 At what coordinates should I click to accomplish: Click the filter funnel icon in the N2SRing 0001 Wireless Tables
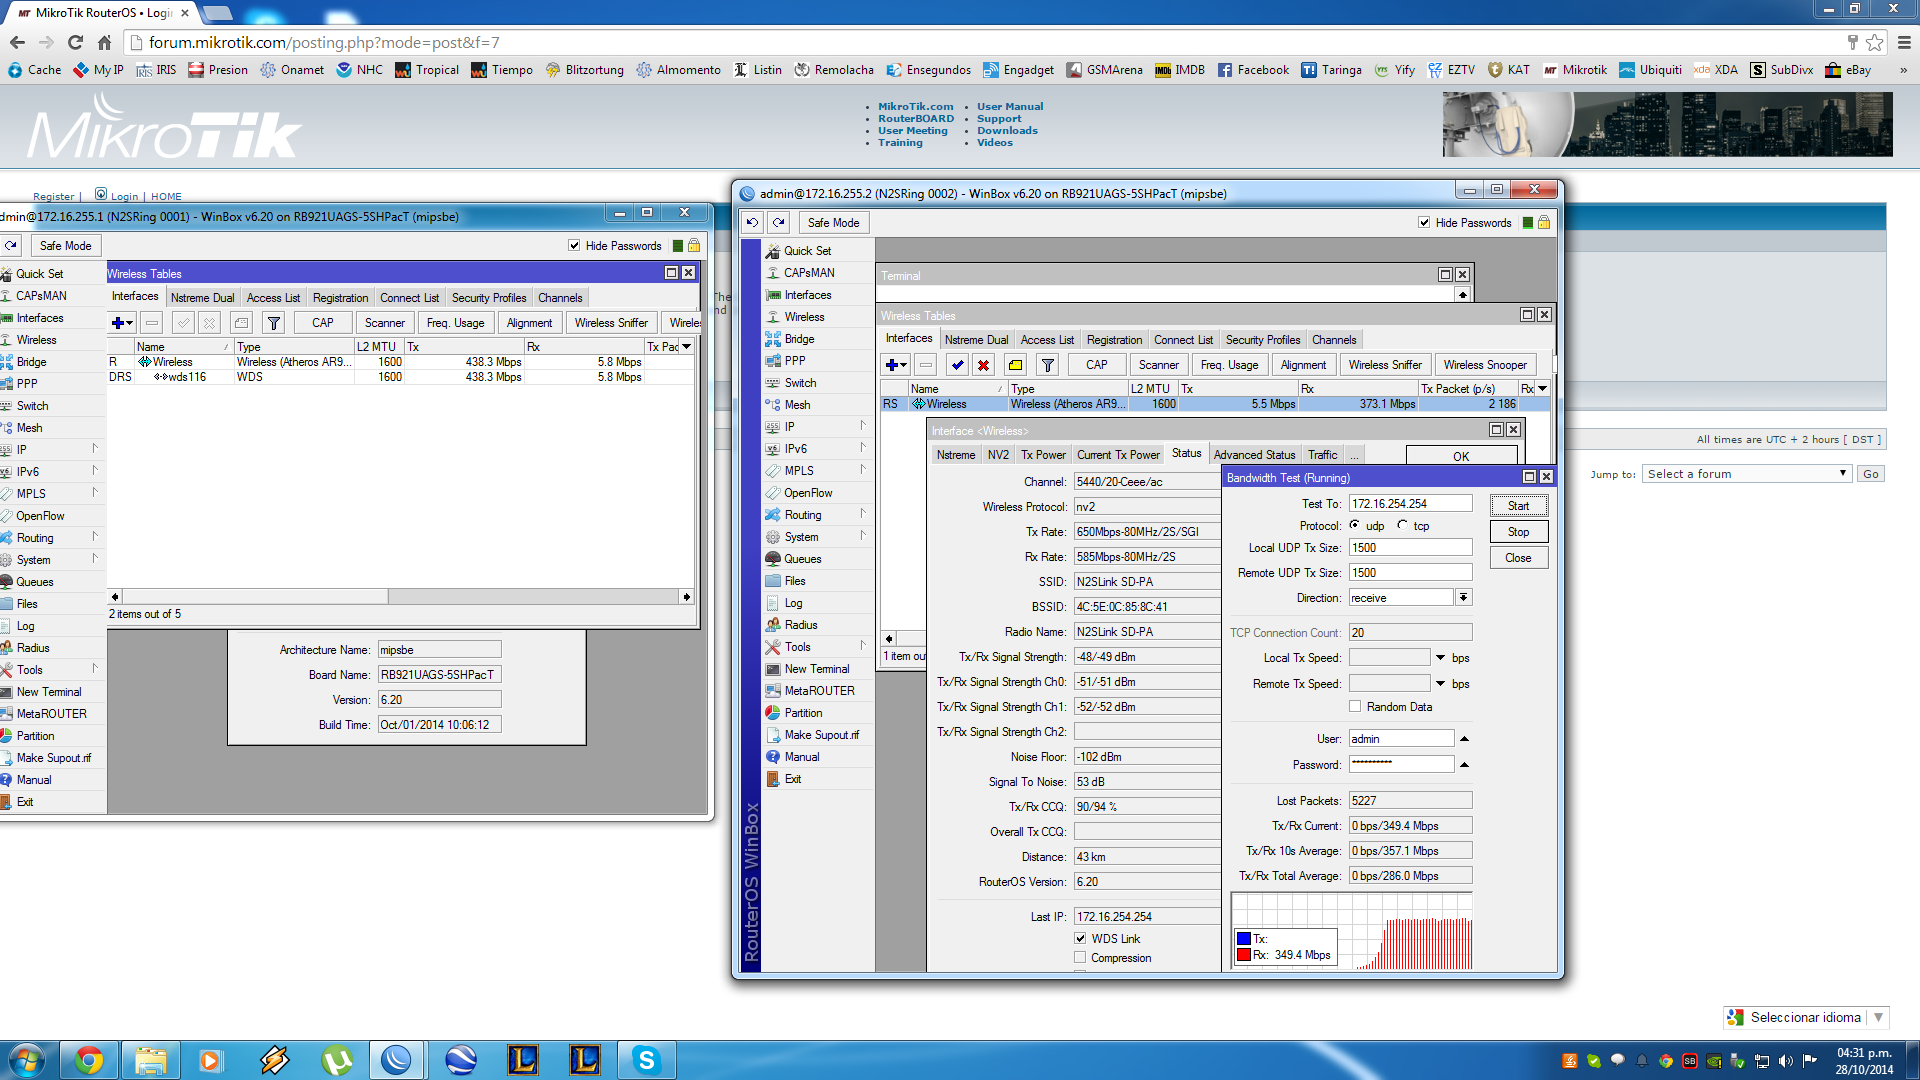(273, 323)
